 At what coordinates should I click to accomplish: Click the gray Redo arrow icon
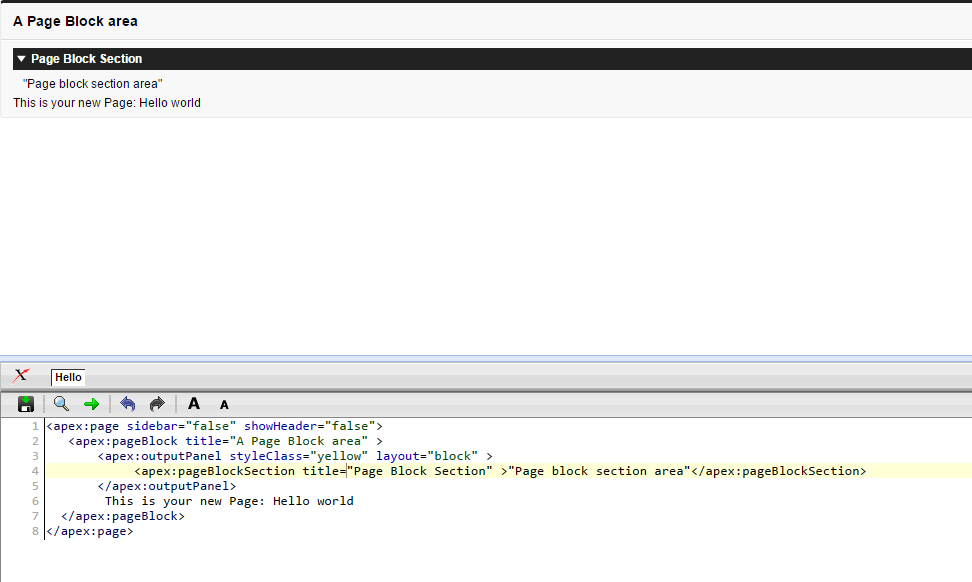[157, 404]
